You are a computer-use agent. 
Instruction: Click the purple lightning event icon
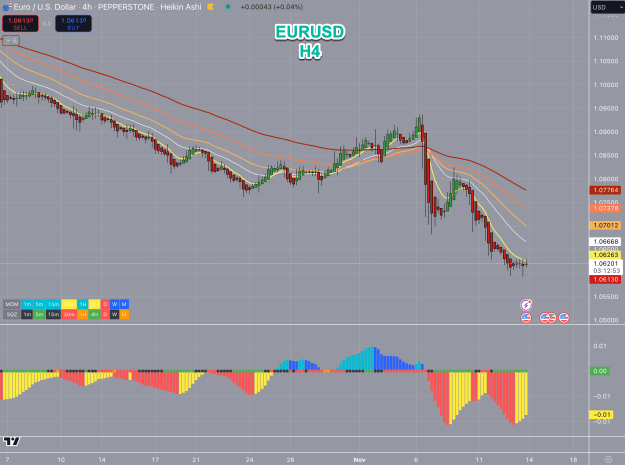(526, 305)
